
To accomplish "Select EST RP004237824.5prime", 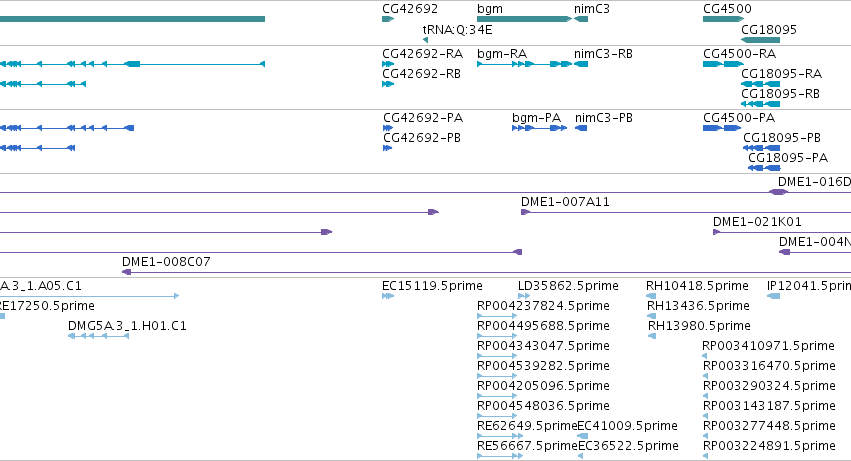I will coord(543,306).
